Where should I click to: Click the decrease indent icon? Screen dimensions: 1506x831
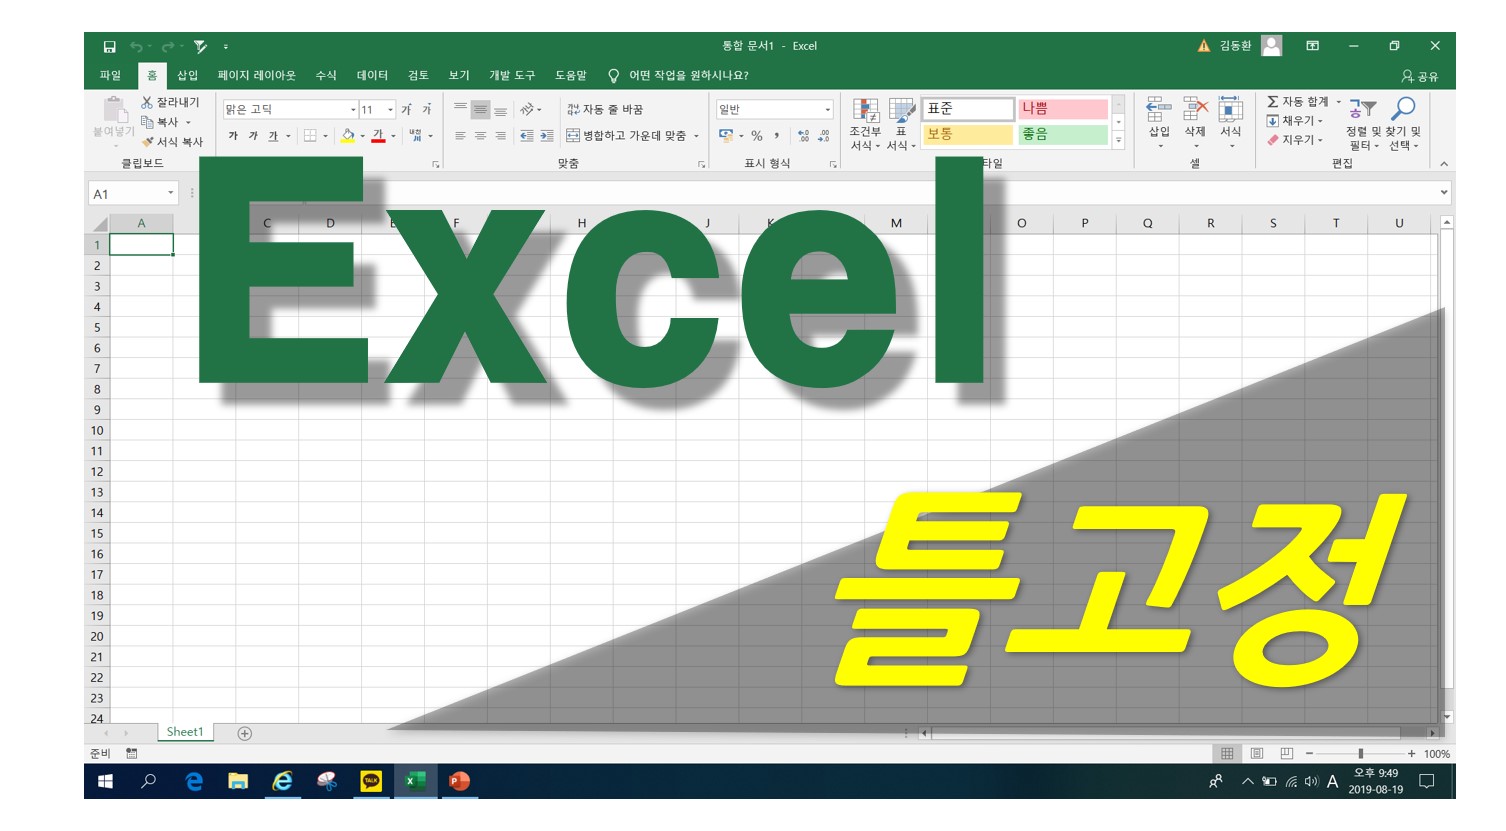click(526, 136)
